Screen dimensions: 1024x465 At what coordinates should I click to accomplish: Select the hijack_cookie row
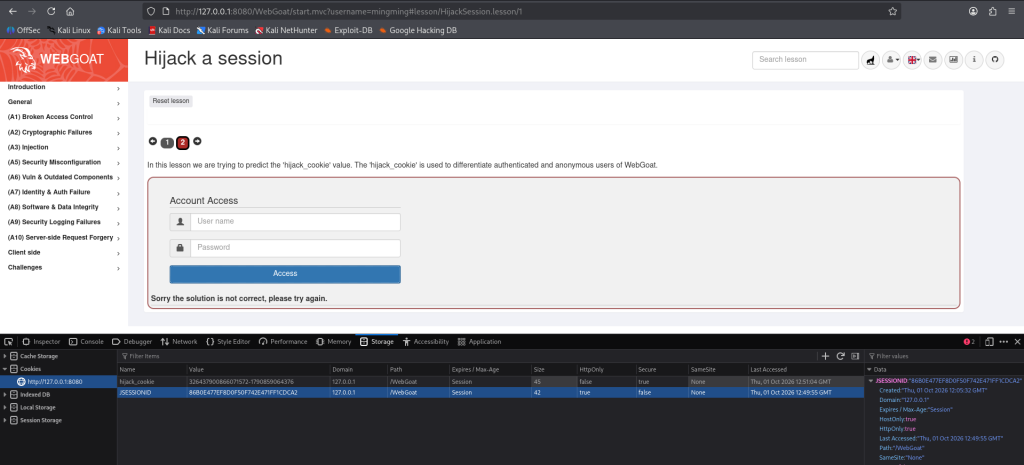[x=490, y=381]
